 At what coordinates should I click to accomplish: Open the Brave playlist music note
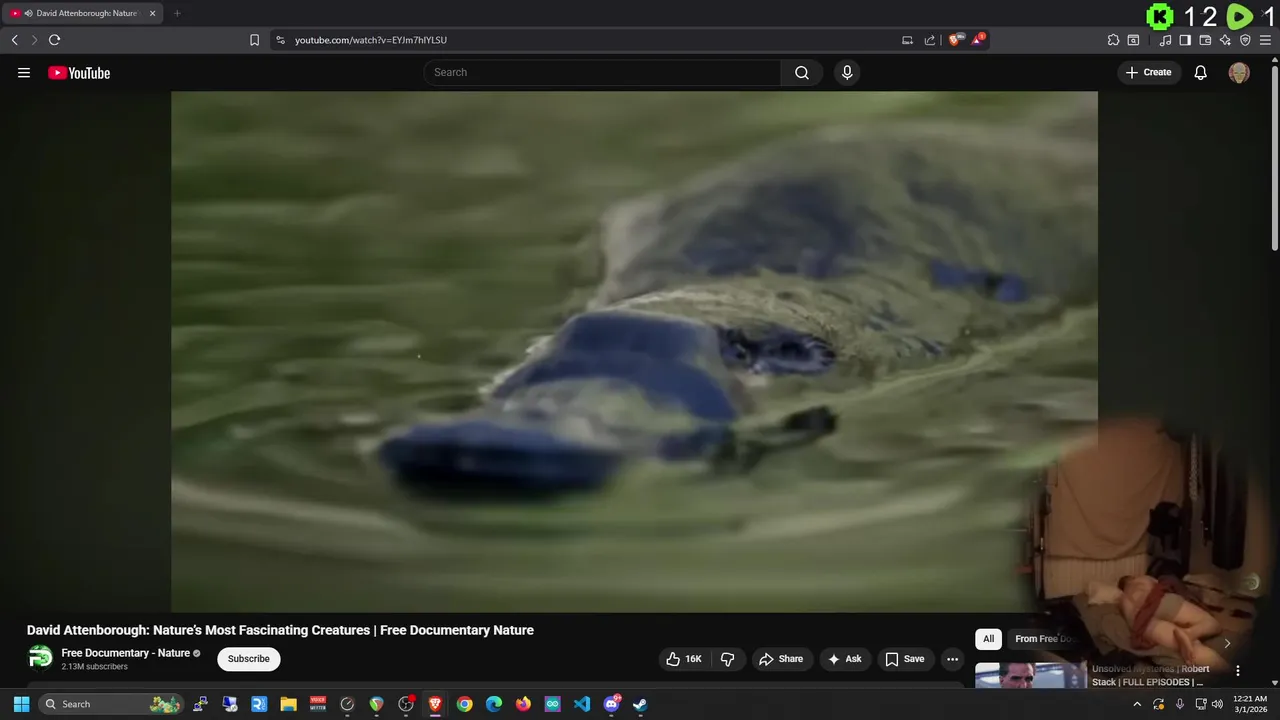point(1165,40)
